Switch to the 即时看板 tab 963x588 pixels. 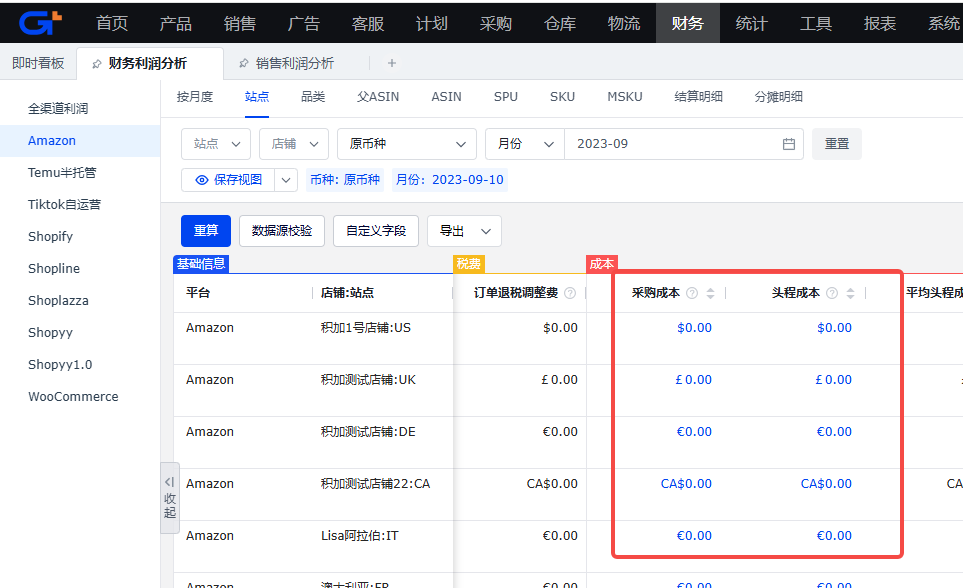pyautogui.click(x=38, y=63)
